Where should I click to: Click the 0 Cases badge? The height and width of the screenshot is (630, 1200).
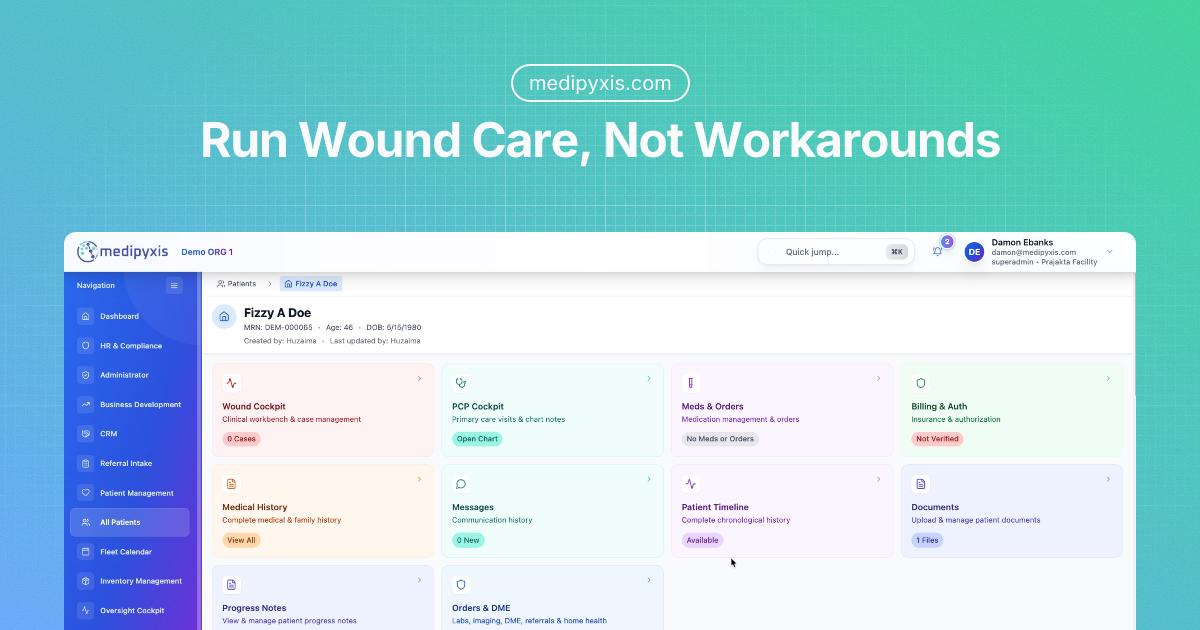pos(241,439)
